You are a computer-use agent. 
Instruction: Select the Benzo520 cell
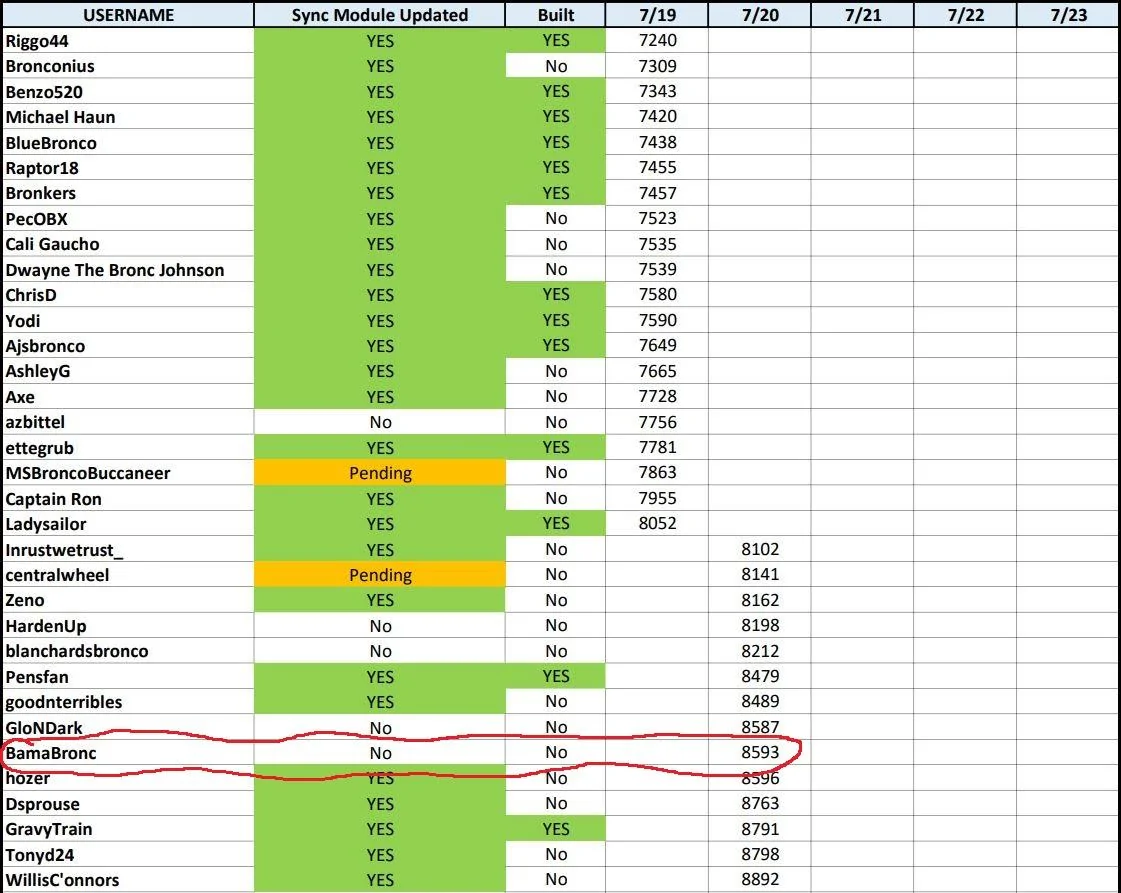pos(128,92)
